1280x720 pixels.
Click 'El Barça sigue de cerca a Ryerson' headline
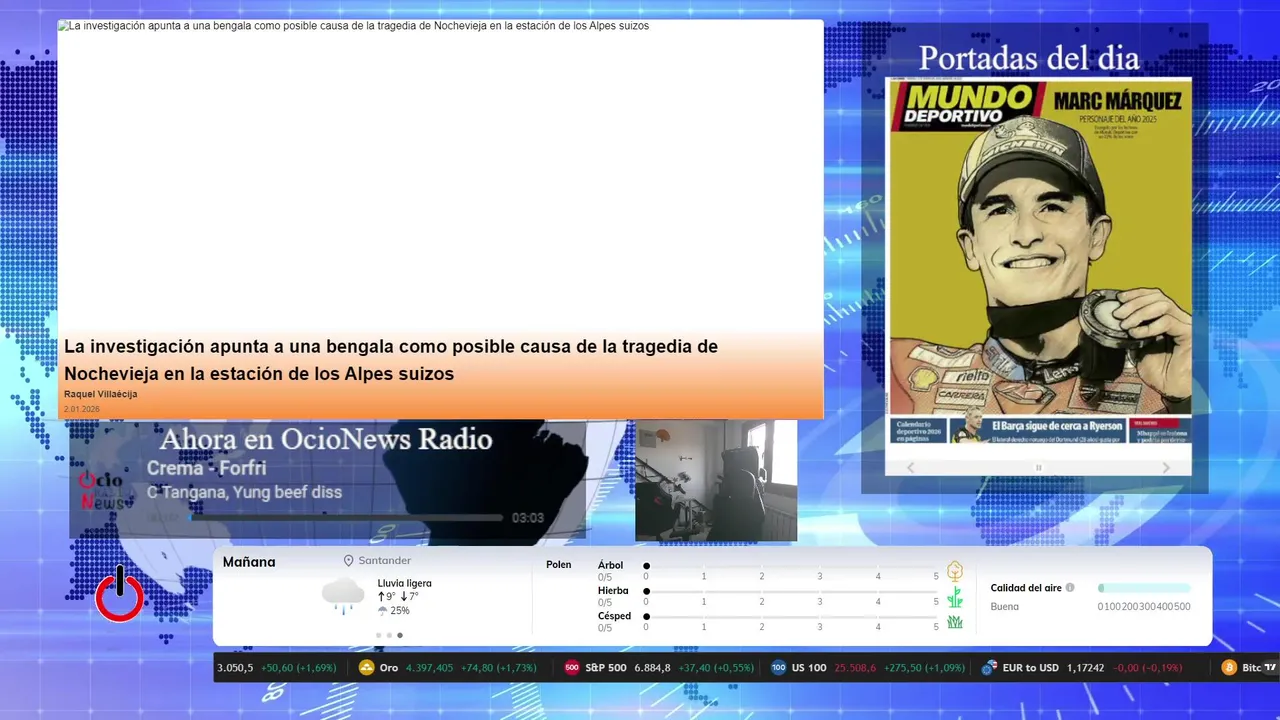[1056, 425]
